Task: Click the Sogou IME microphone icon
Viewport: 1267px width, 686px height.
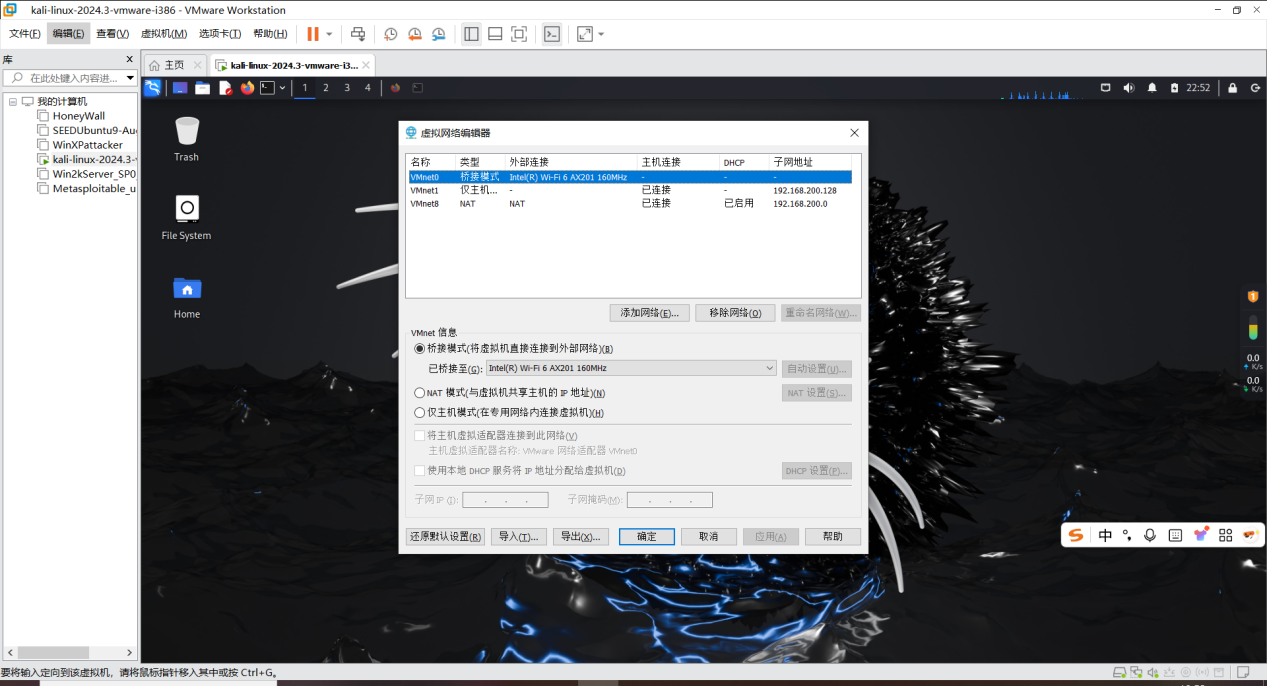Action: click(x=1150, y=535)
